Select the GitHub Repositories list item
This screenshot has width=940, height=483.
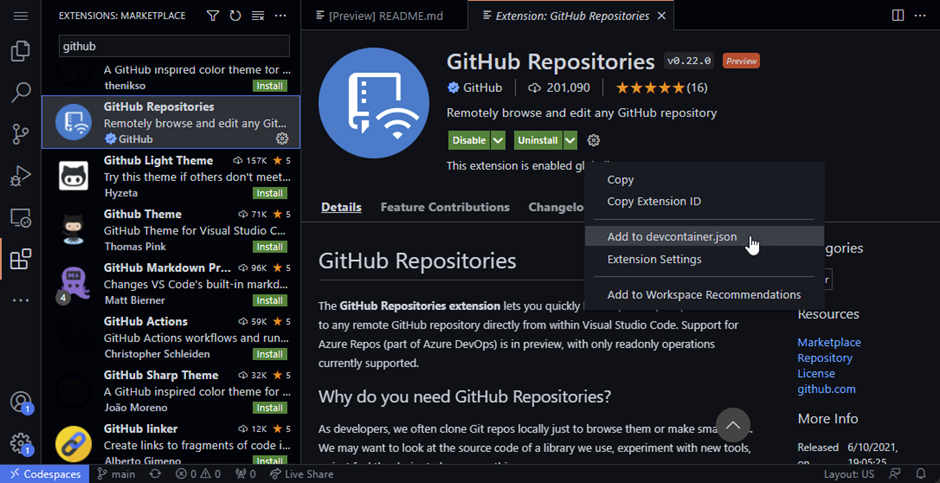[171, 122]
